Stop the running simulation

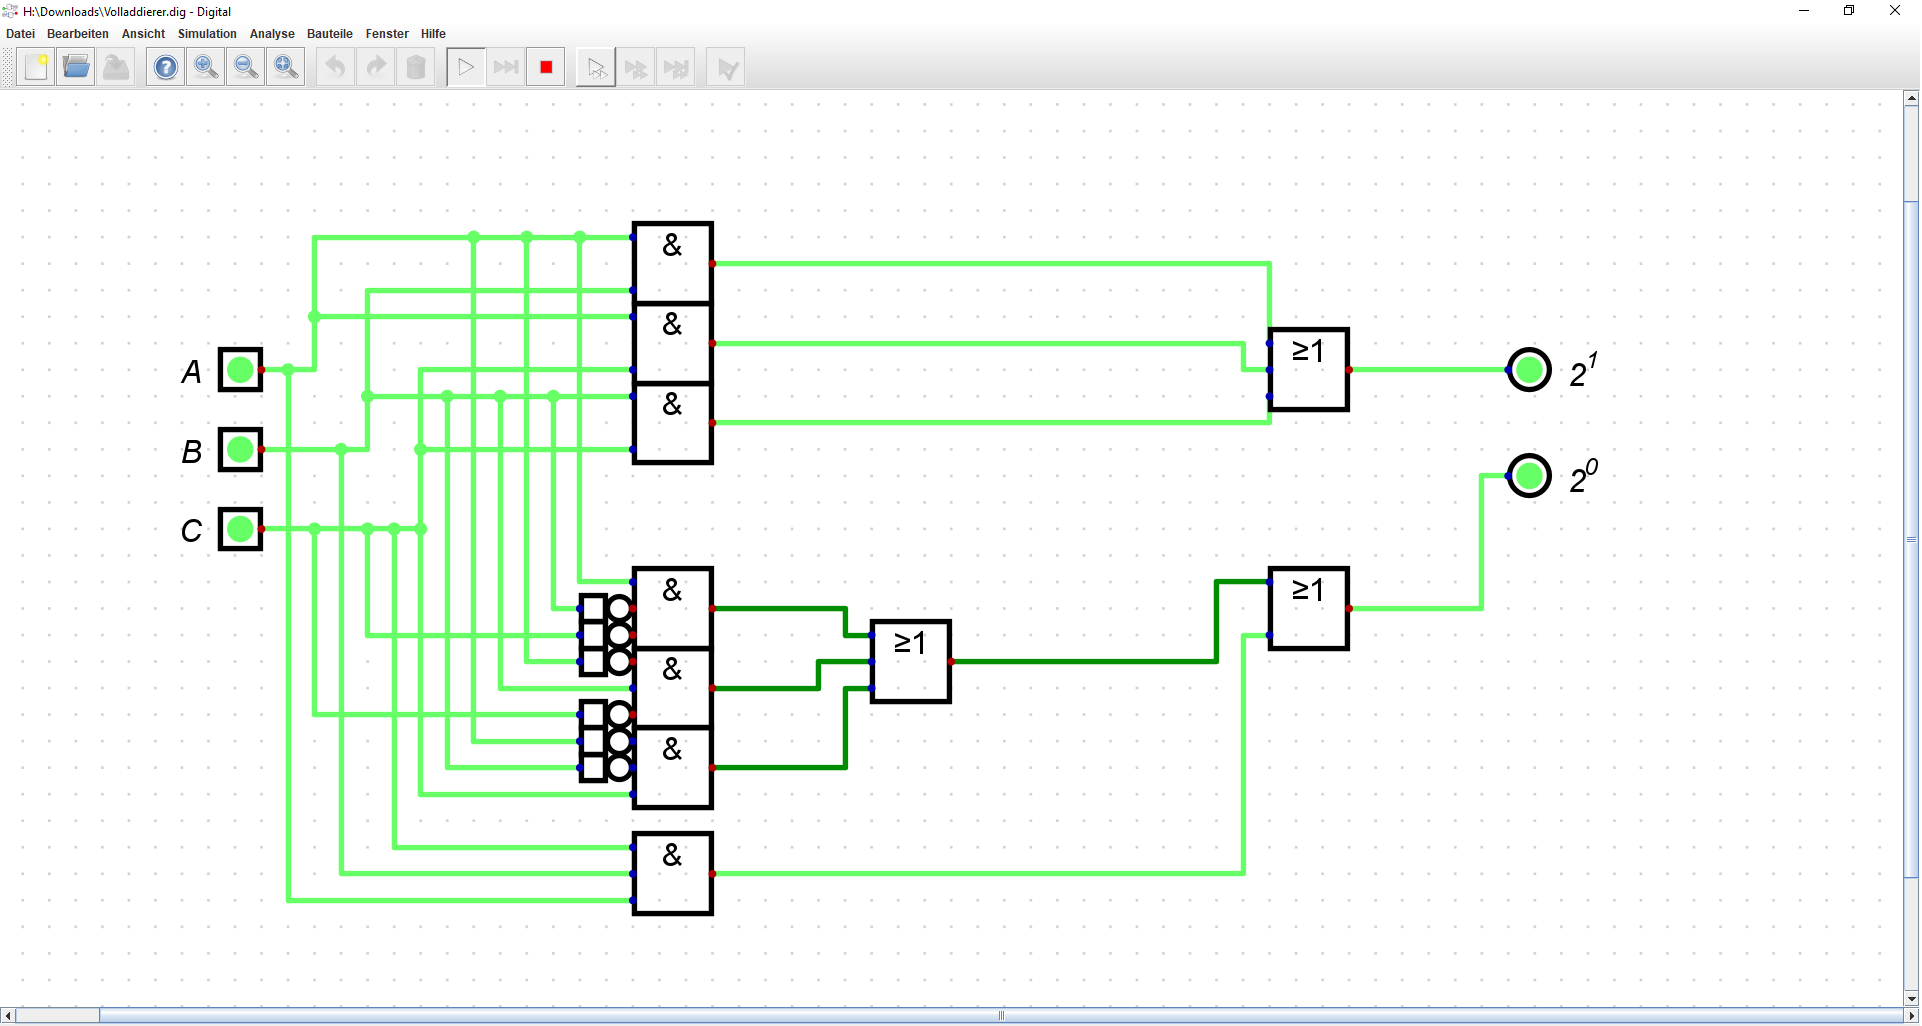point(546,68)
